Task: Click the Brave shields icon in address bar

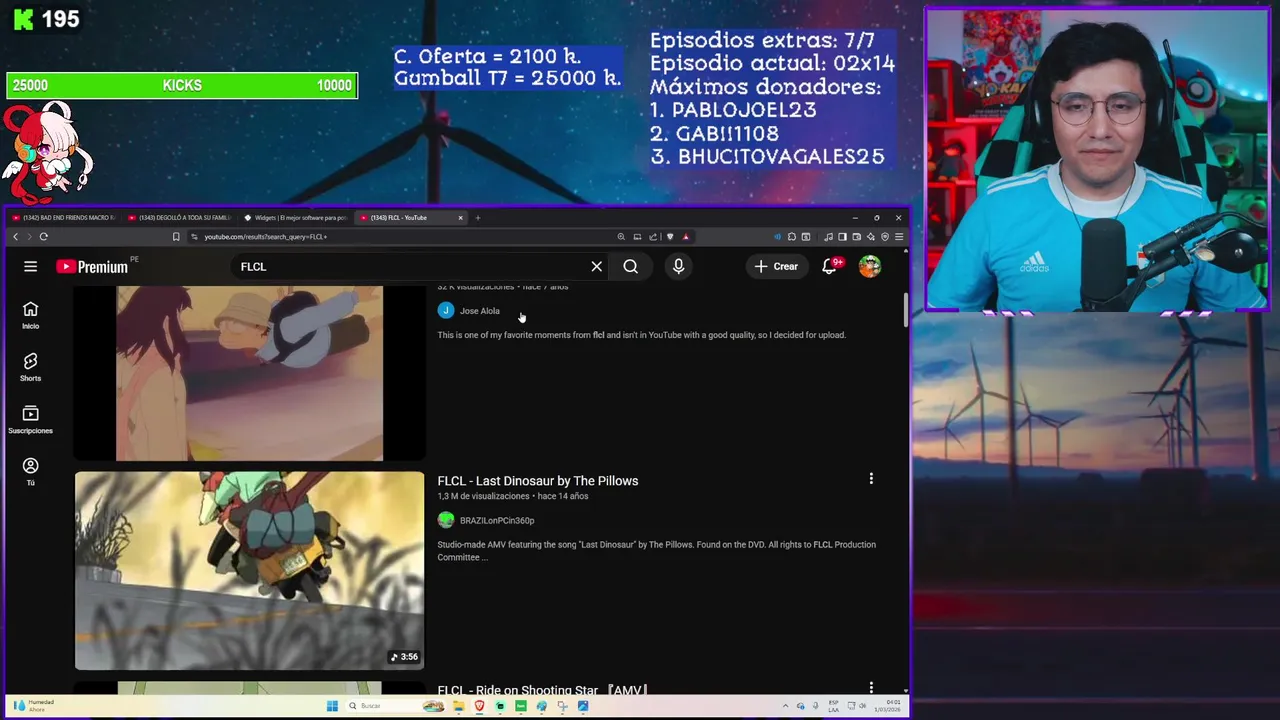Action: coord(670,237)
